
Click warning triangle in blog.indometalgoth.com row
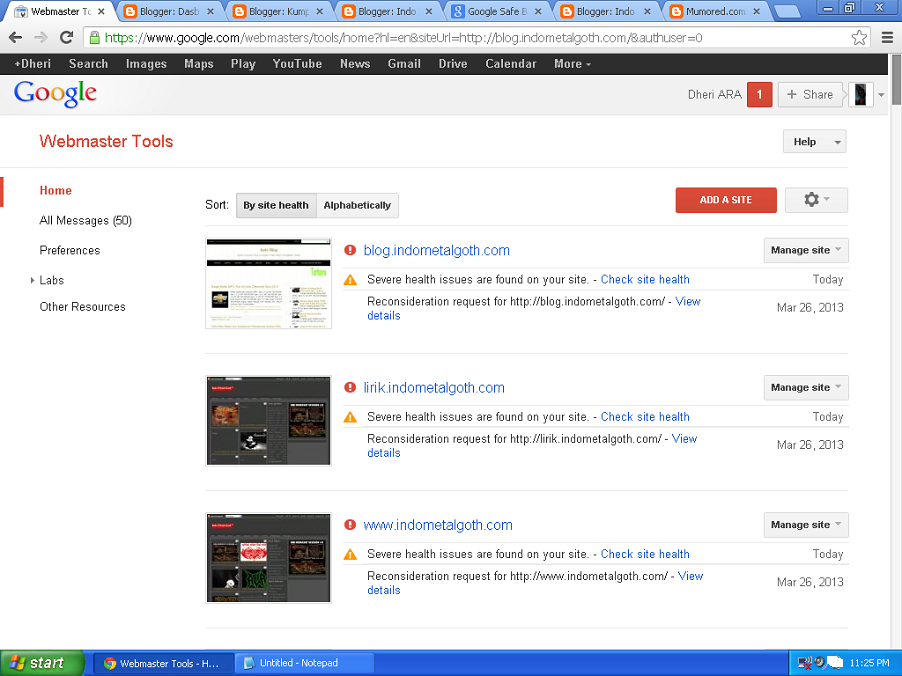[x=350, y=280]
